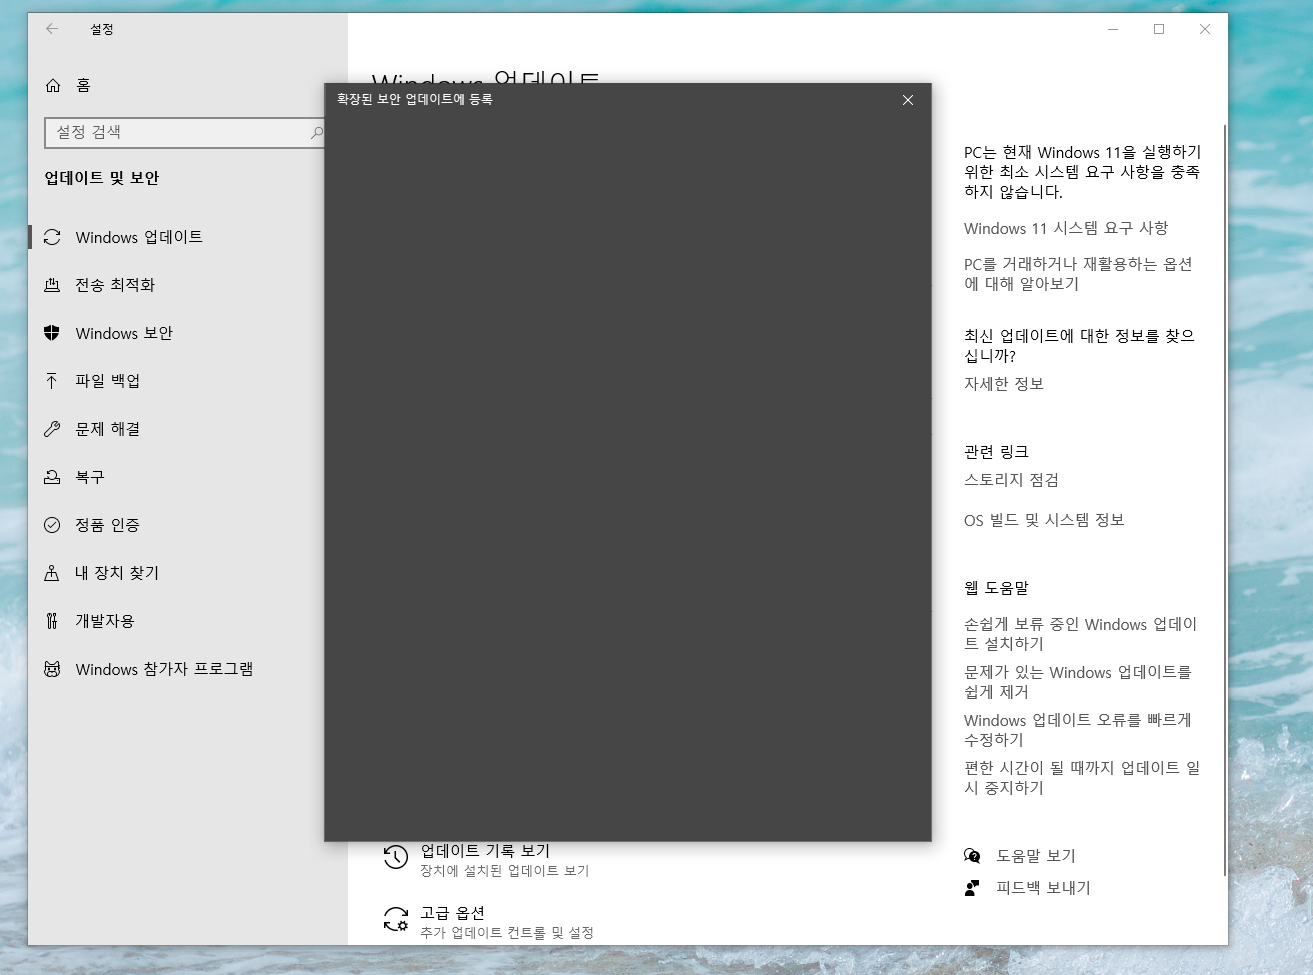Select the 내 장치 찾기 icon
Image resolution: width=1313 pixels, height=975 pixels.
click(x=52, y=573)
